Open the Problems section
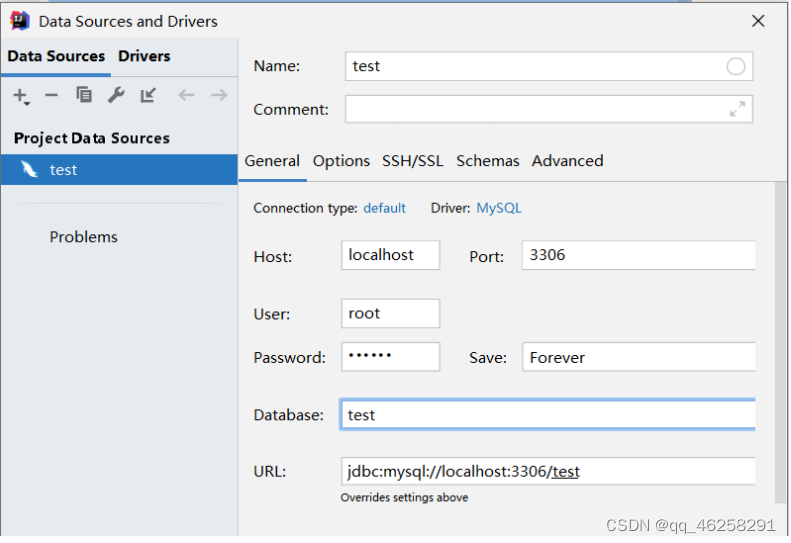Screen dimensions: 791x543 [83, 237]
